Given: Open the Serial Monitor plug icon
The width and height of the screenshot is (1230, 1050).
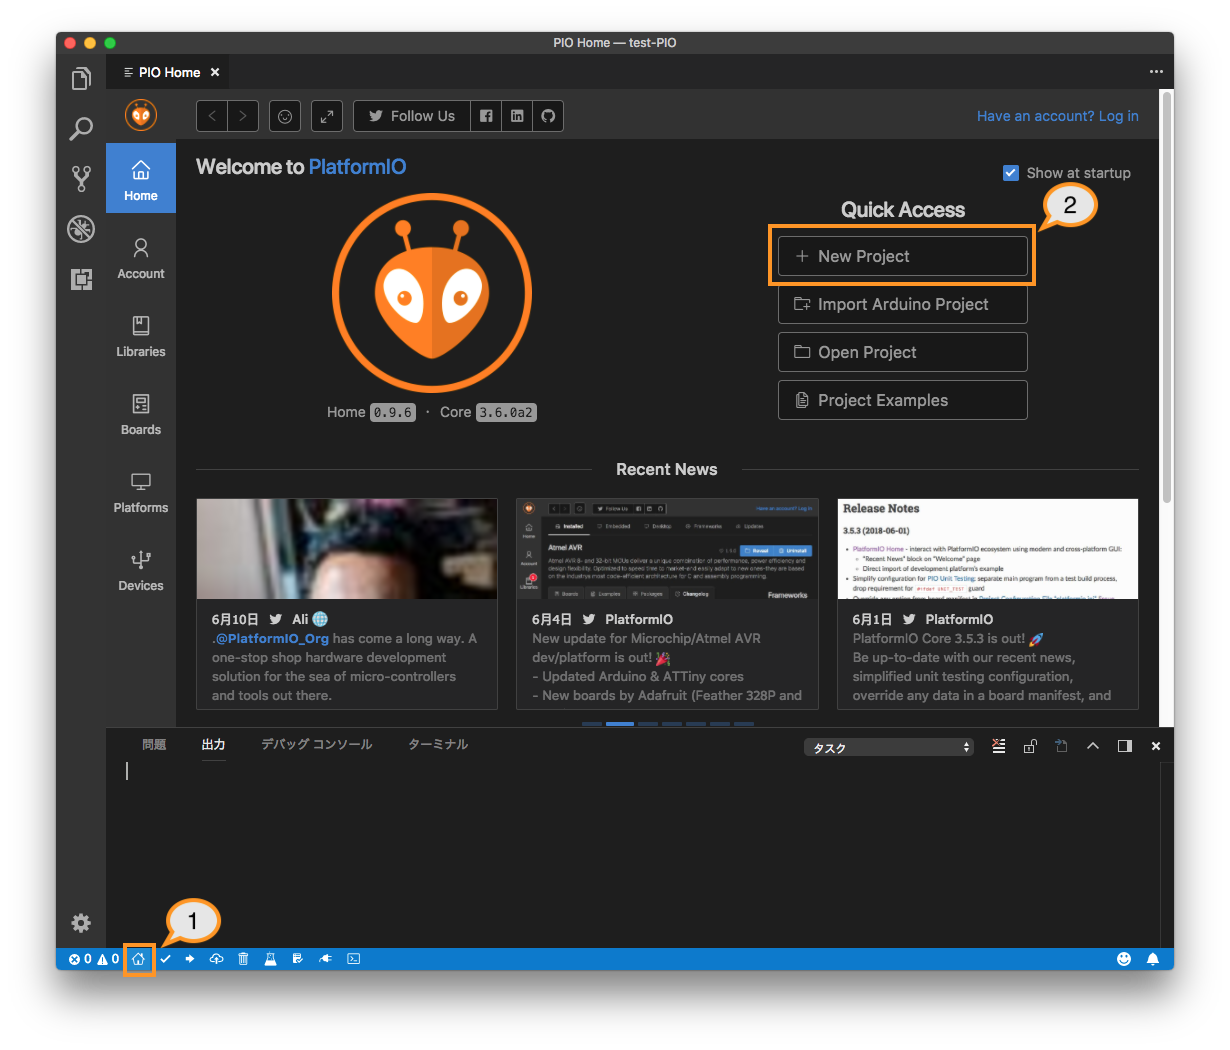Looking at the screenshot, I should point(325,959).
